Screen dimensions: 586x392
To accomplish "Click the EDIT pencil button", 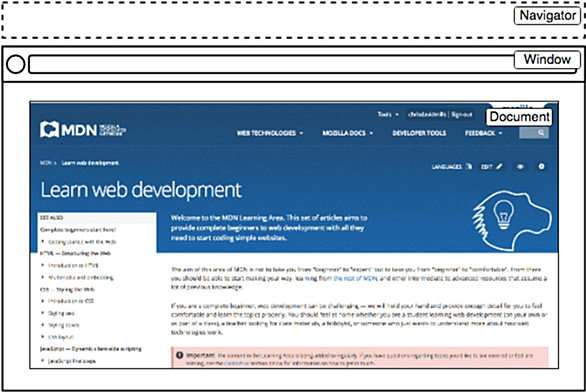I will pyautogui.click(x=491, y=167).
